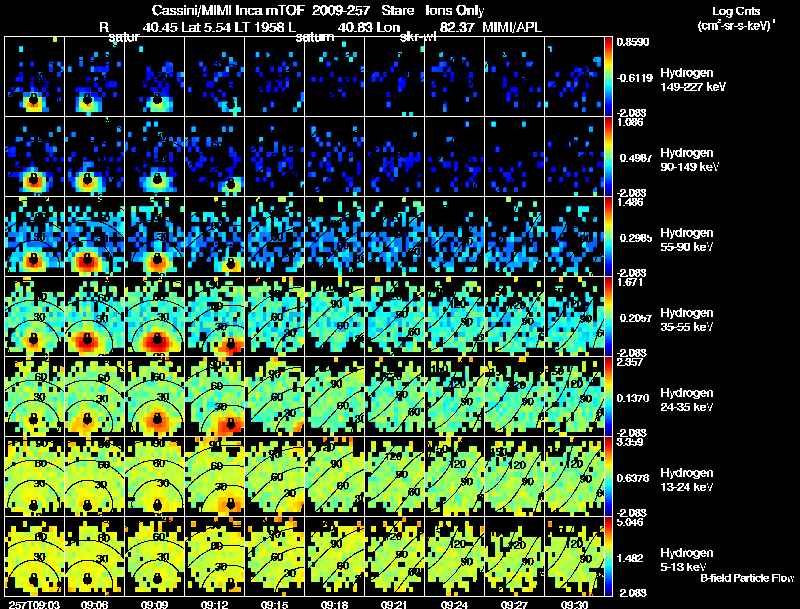
Task: Click the '09:09' time axis label
Action: coord(155,604)
